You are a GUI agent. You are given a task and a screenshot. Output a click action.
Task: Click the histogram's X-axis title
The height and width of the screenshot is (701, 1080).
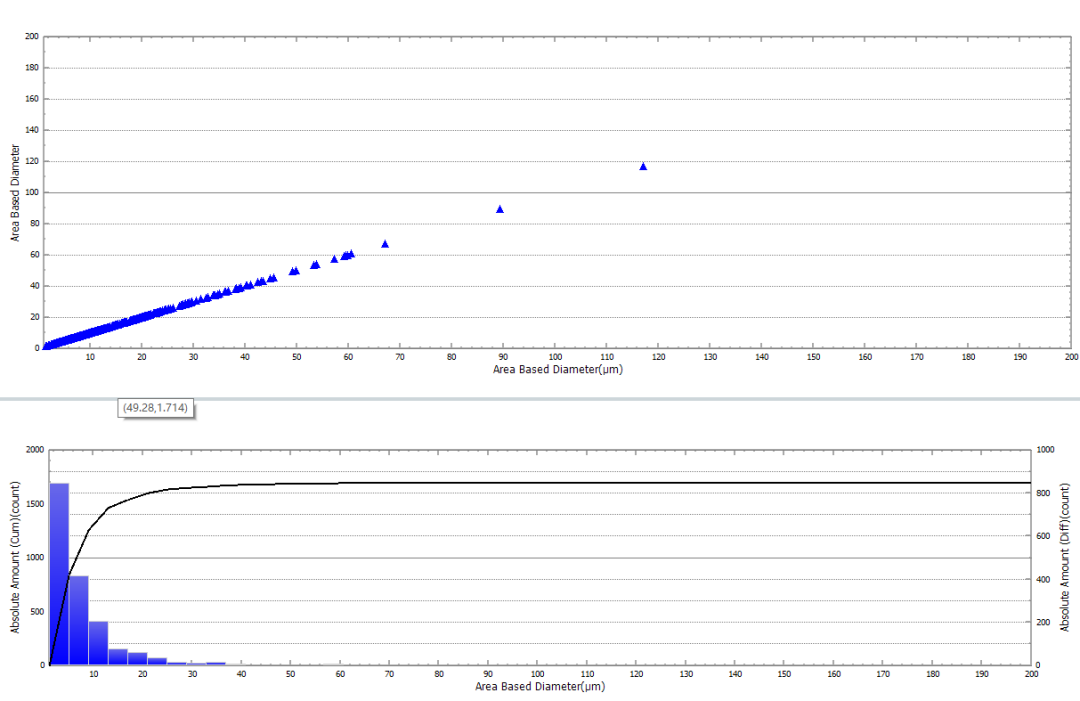pyautogui.click(x=540, y=686)
